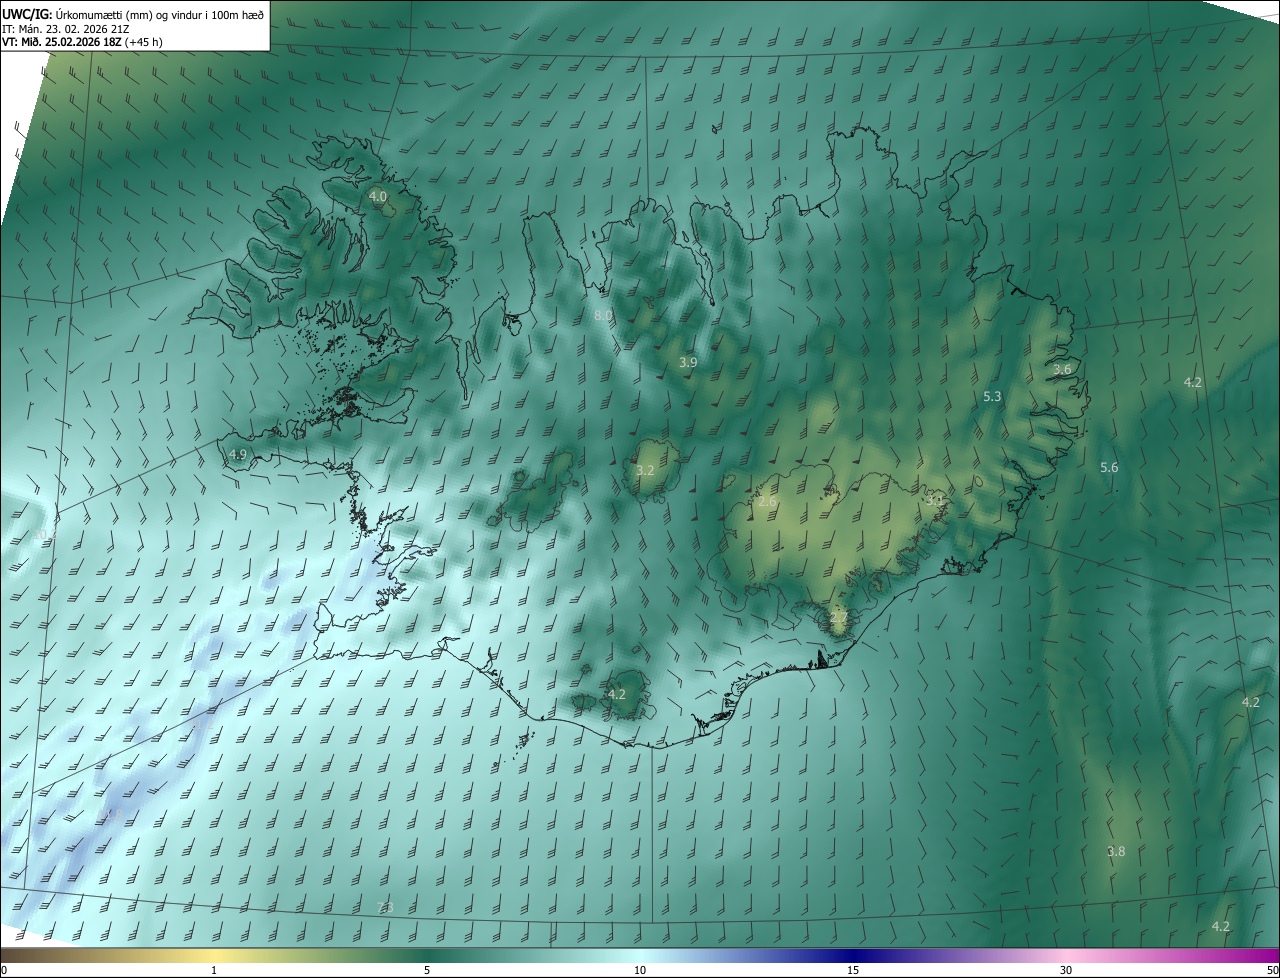Click the '1' tick on the color scale

pyautogui.click(x=214, y=970)
